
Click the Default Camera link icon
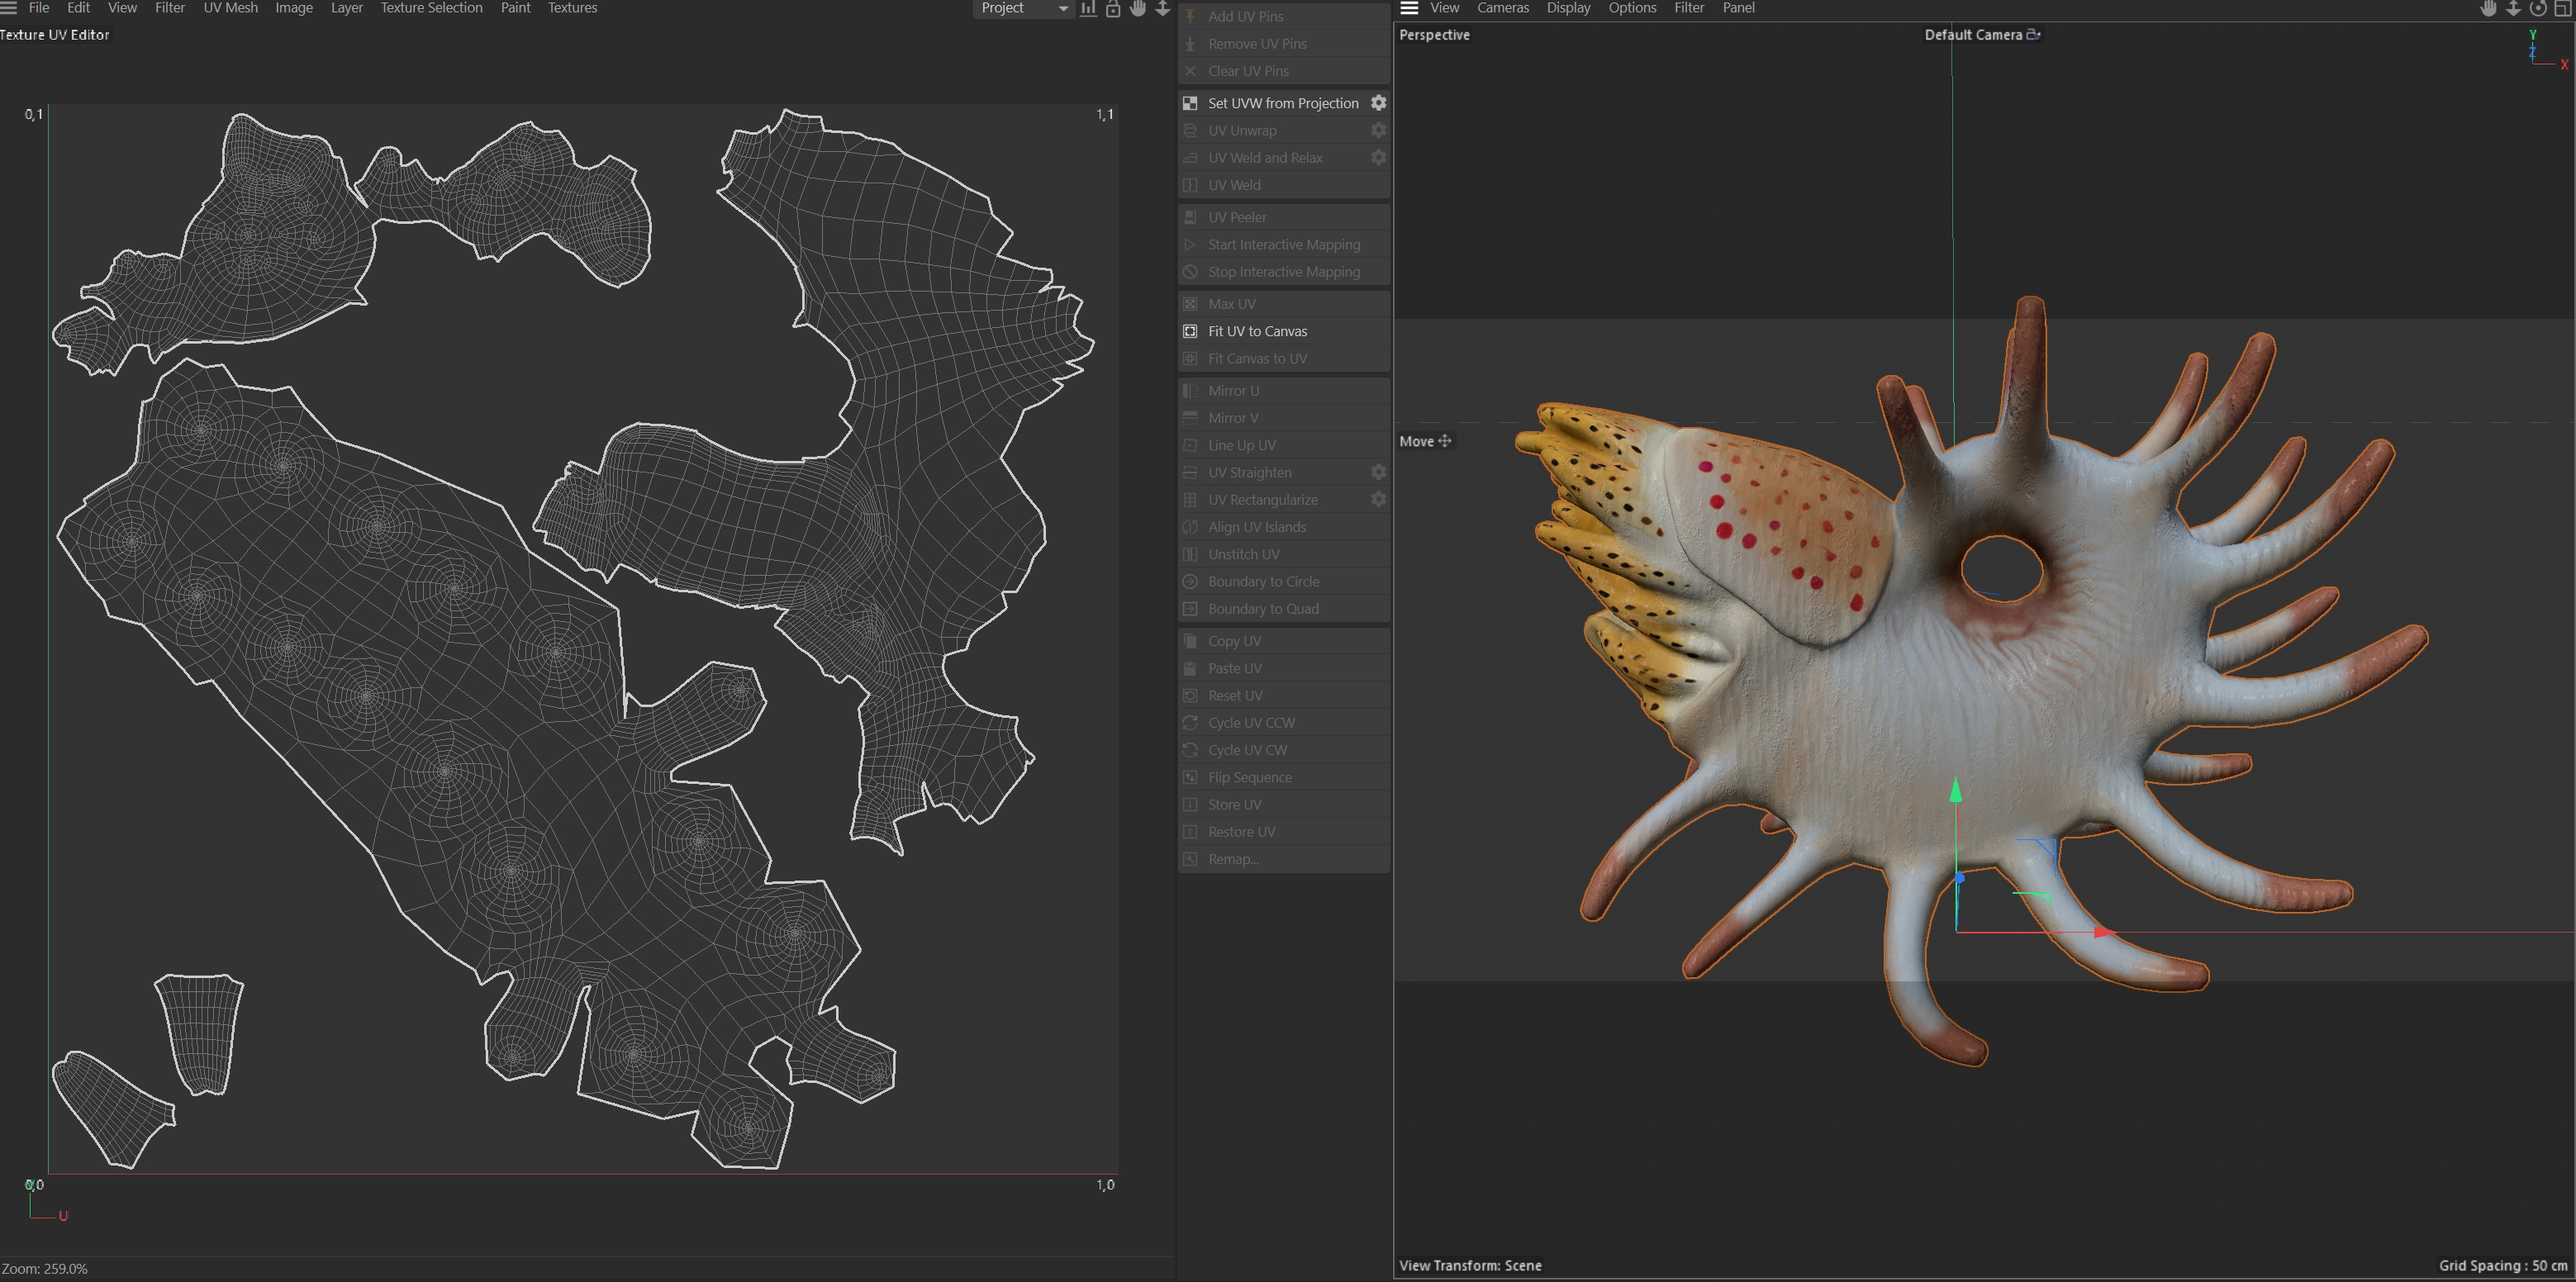tap(2033, 35)
